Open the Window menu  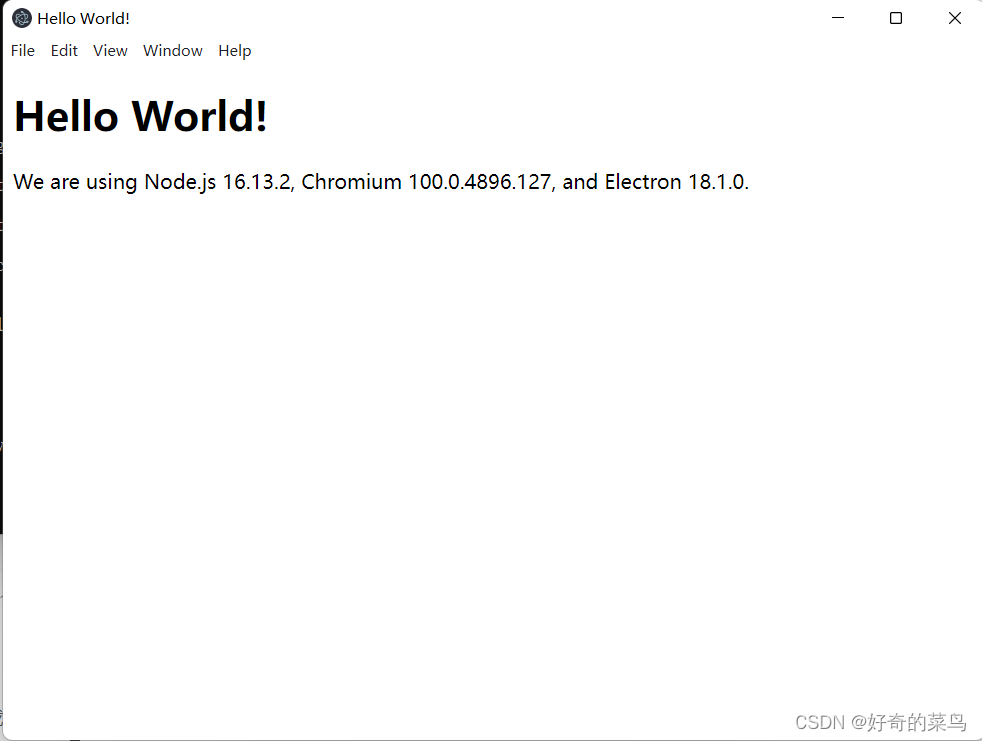pos(173,51)
